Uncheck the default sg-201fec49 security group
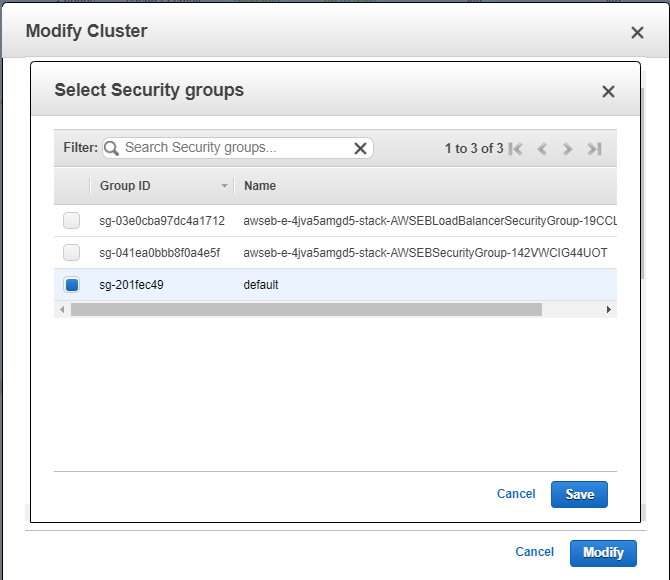This screenshot has height=580, width=670. pyautogui.click(x=71, y=285)
